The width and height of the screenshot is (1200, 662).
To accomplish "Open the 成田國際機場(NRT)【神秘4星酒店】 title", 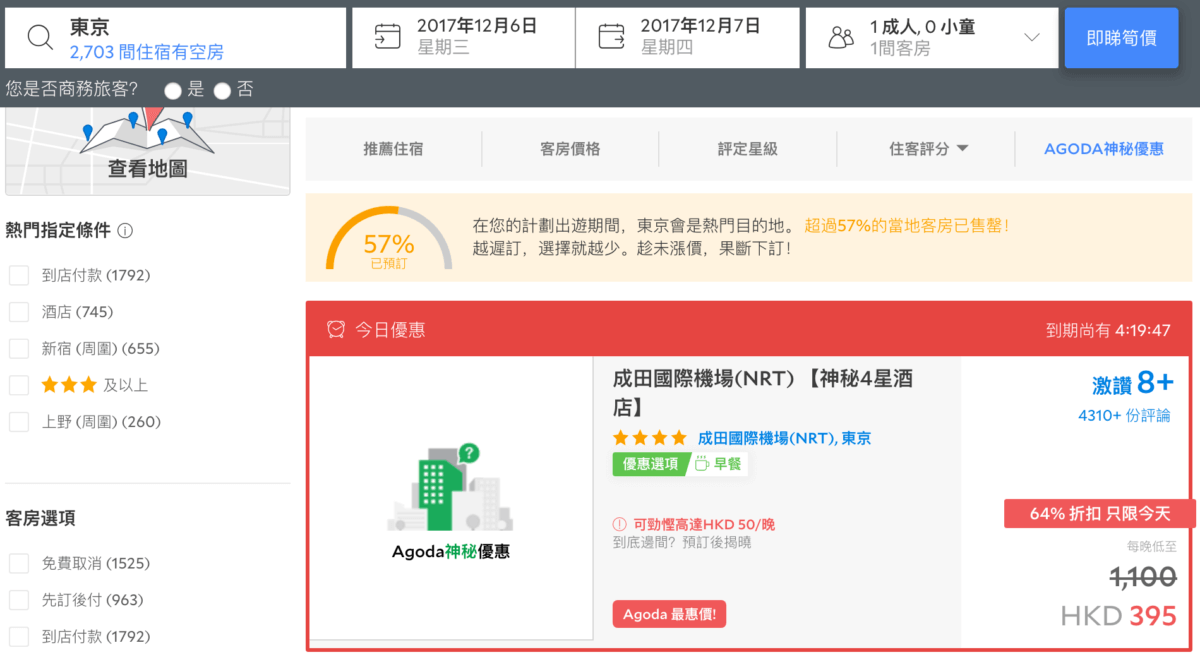I will pos(763,393).
